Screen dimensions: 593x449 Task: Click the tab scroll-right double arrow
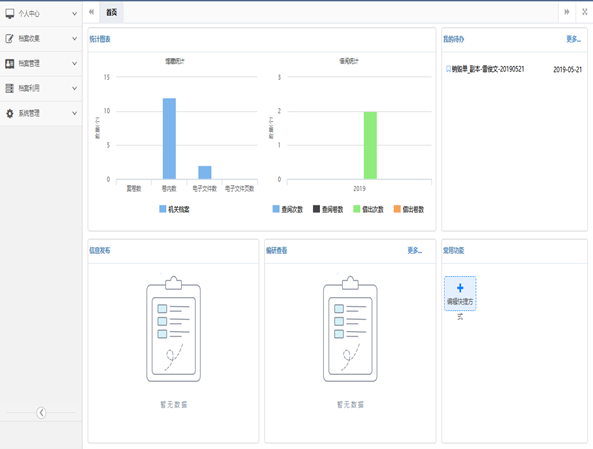coord(567,12)
